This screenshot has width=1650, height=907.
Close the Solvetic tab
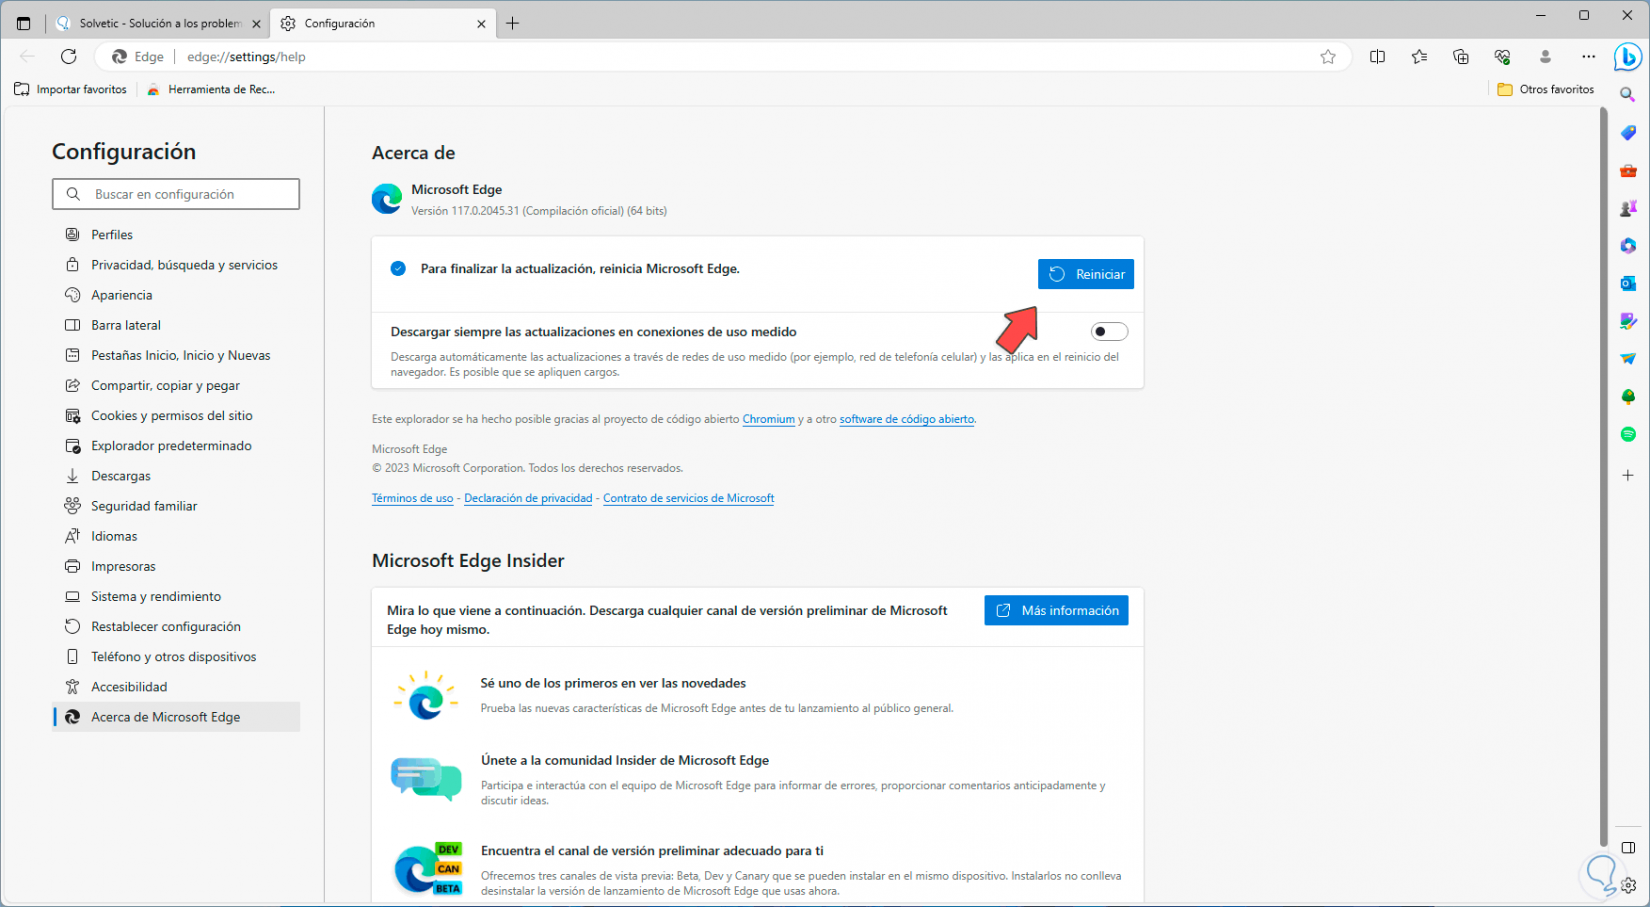coord(256,23)
